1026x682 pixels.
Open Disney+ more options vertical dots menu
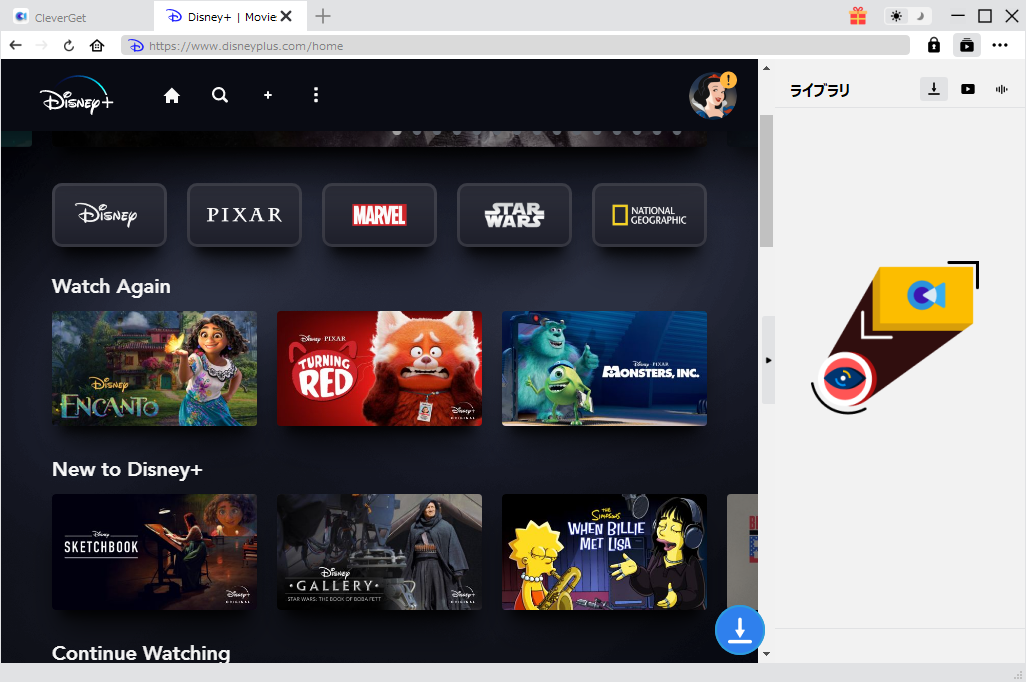click(x=316, y=96)
